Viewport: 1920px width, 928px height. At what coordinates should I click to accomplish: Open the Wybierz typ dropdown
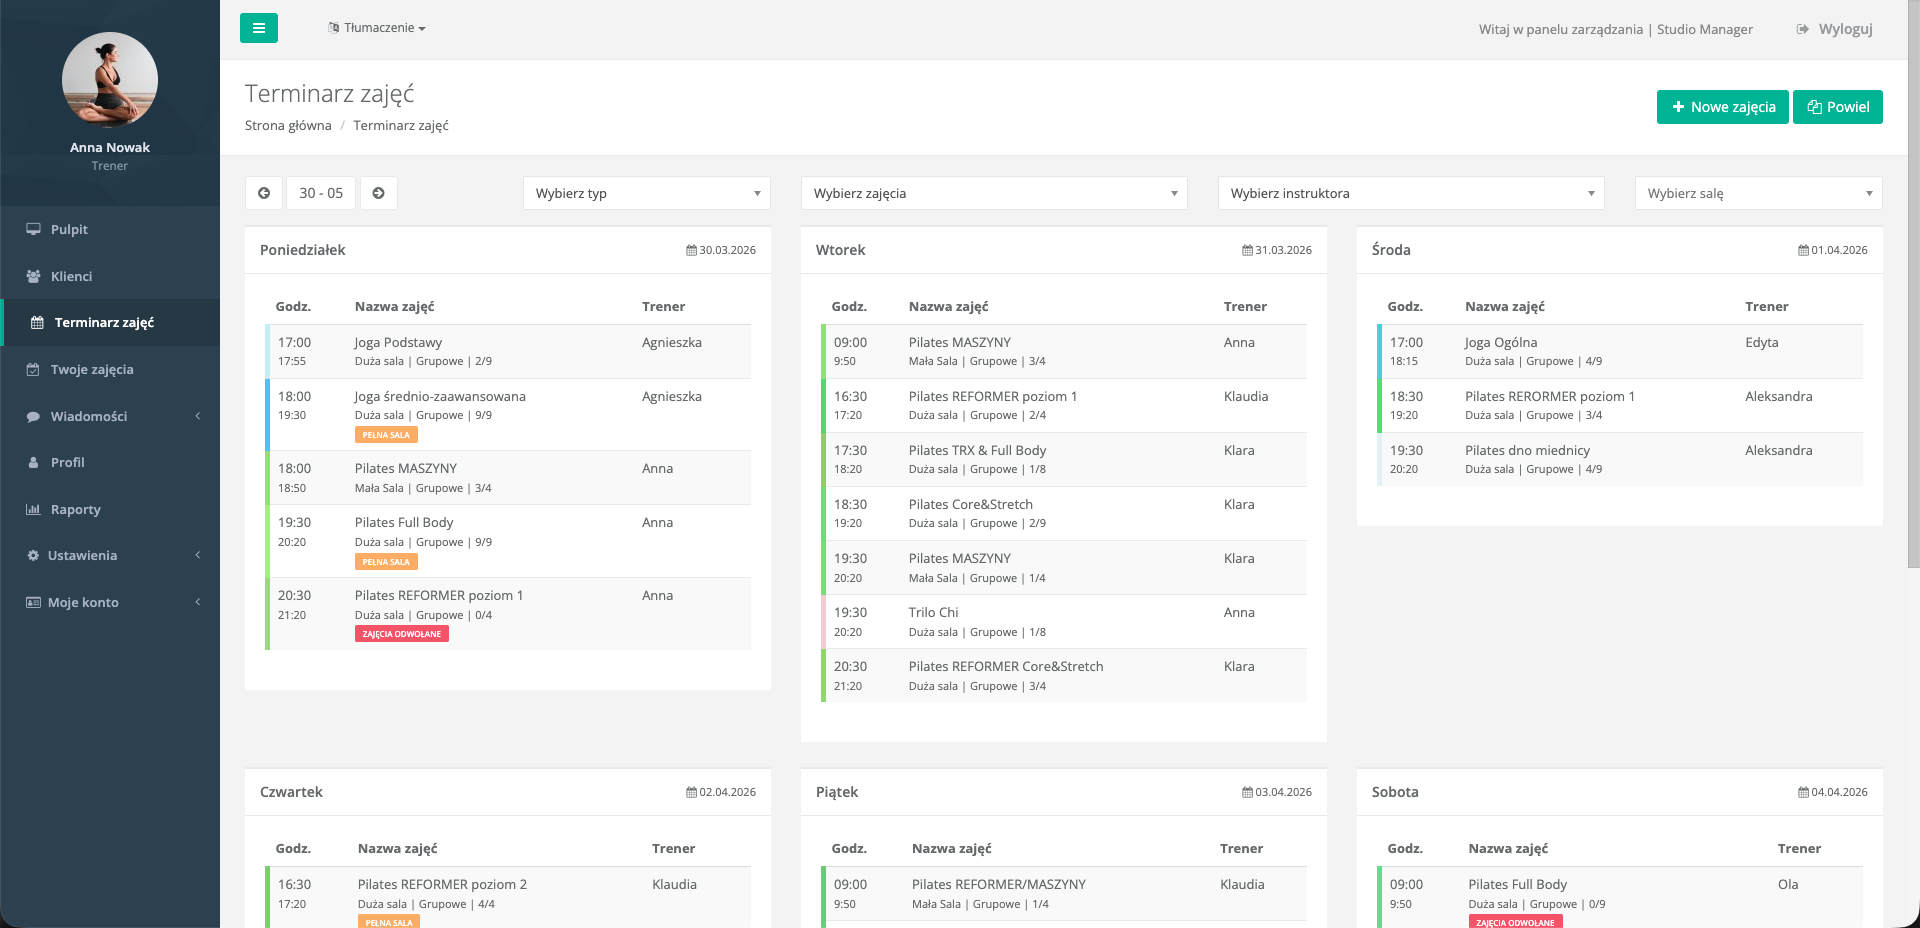pos(646,193)
